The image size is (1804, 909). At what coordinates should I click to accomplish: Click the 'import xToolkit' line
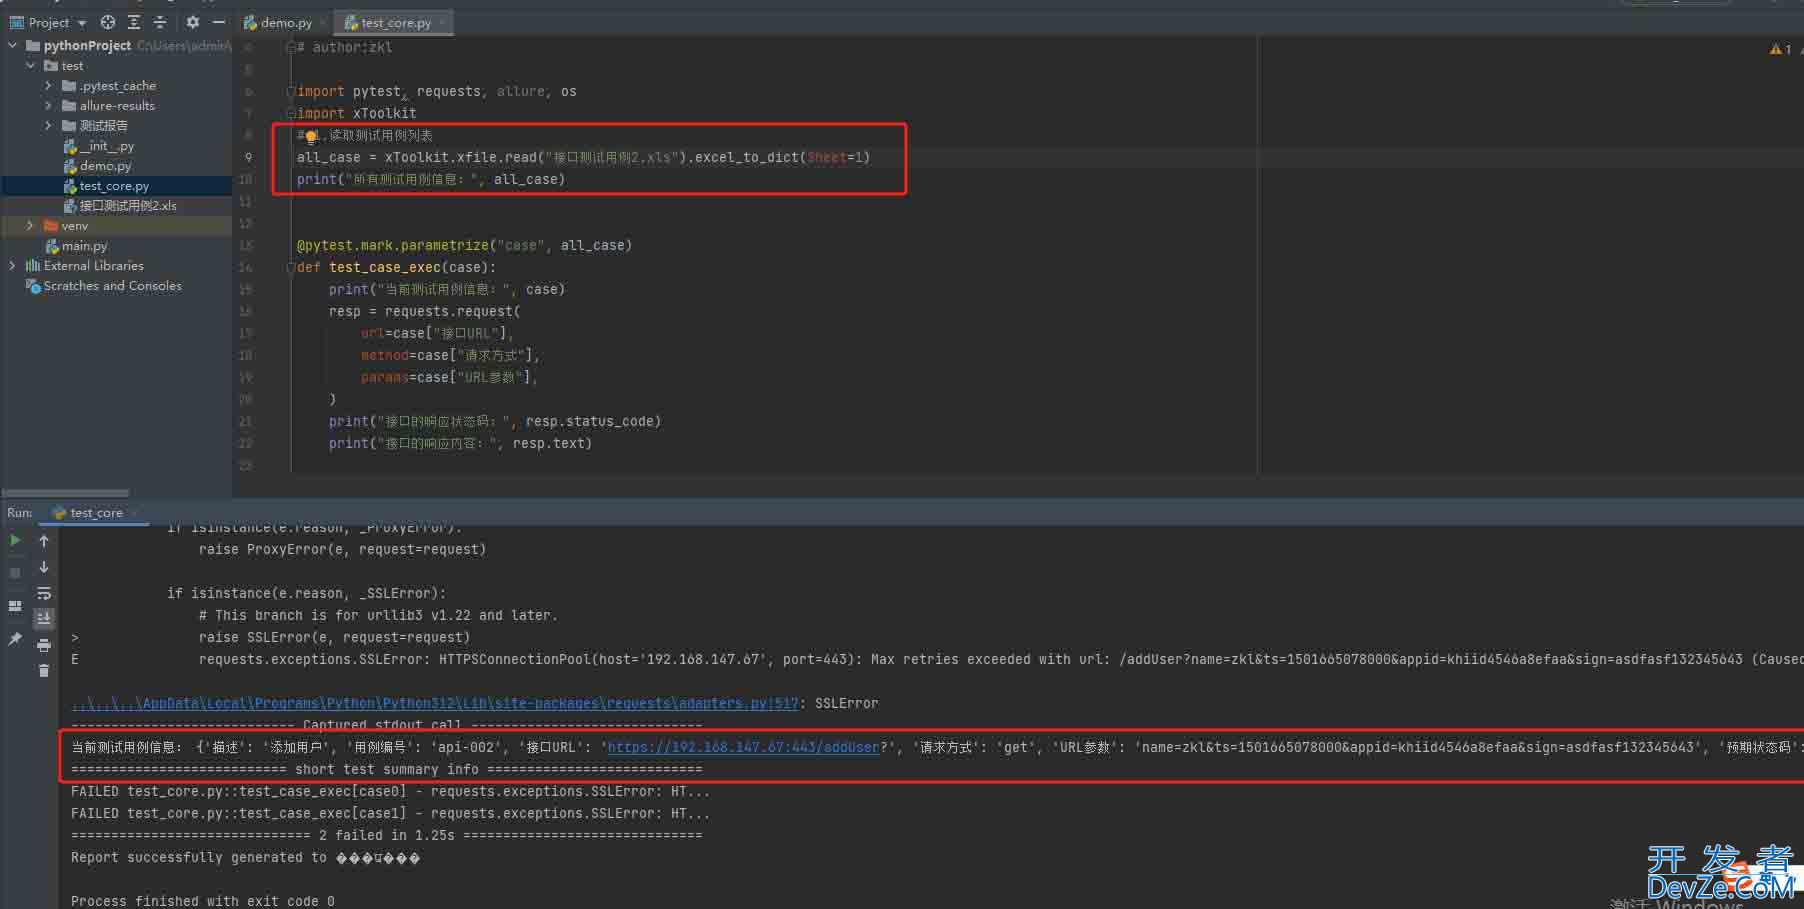tap(356, 114)
